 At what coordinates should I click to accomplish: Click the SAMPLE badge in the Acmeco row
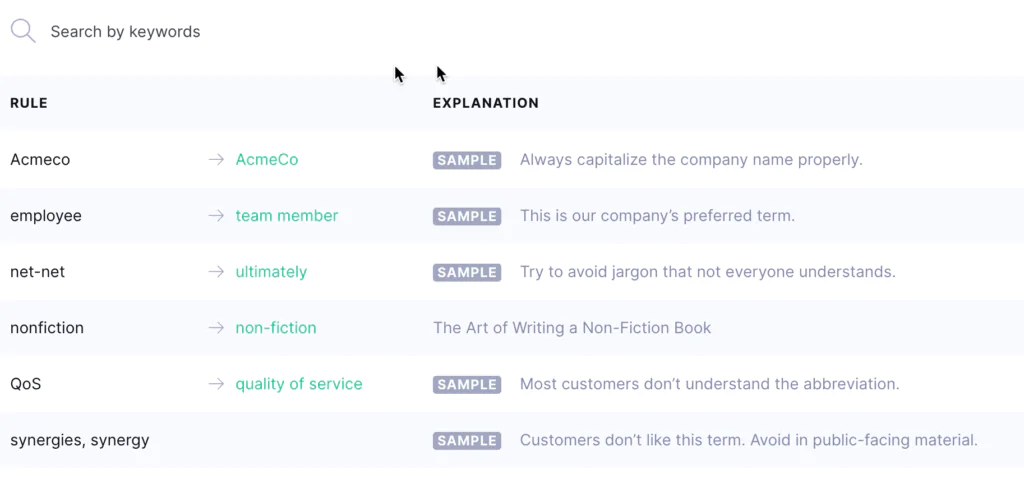(x=467, y=160)
